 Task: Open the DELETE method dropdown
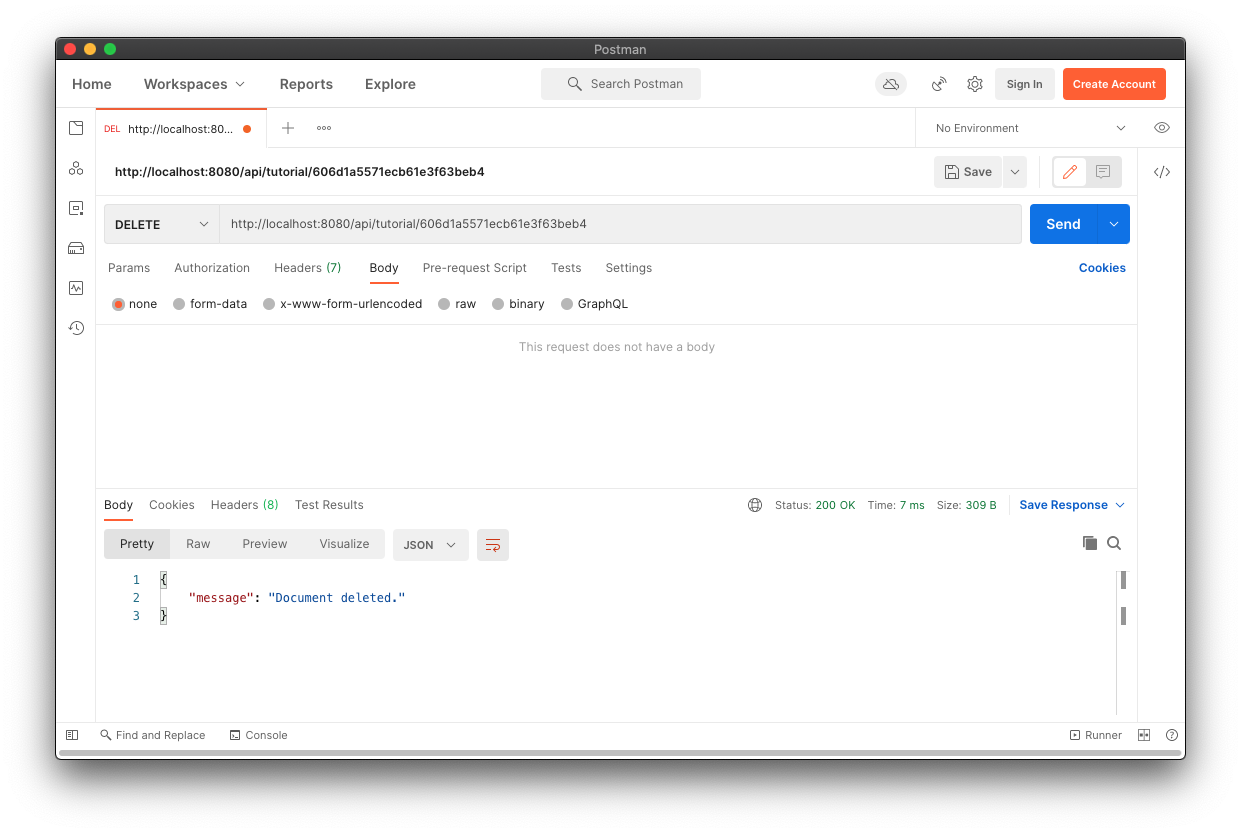(x=162, y=224)
